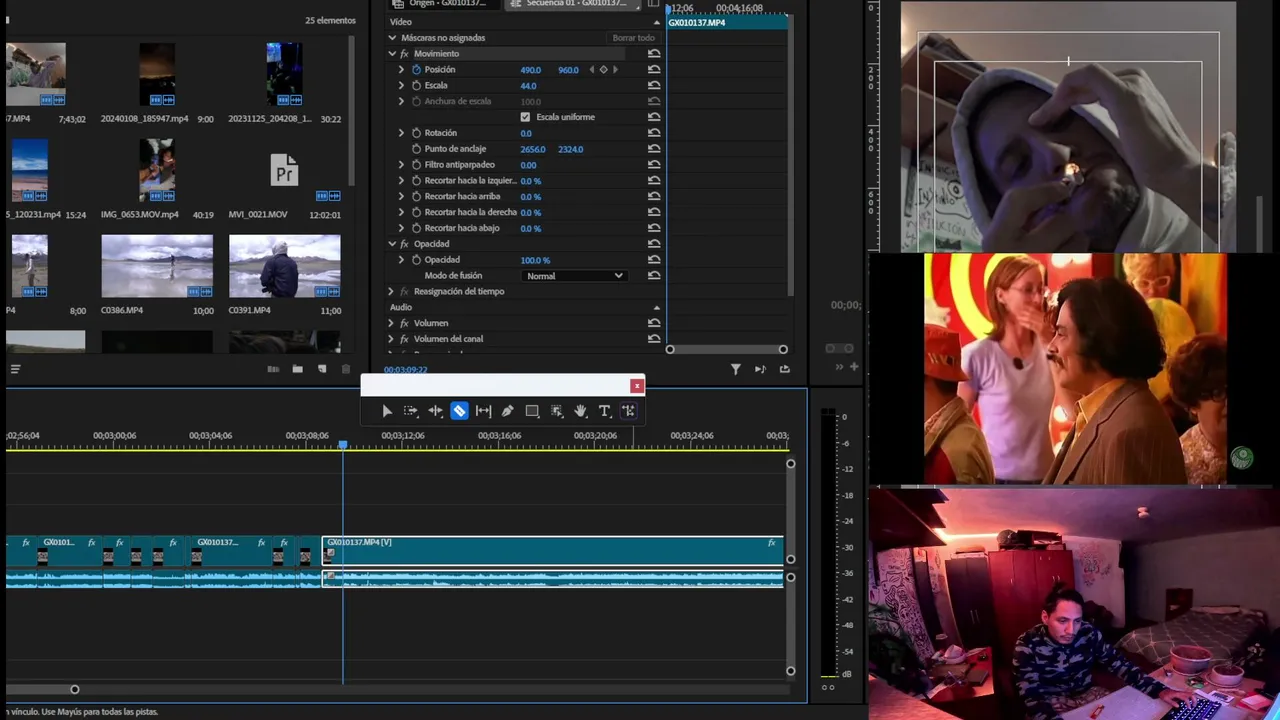Click the timeline playhead marker
1280x720 pixels.
(342, 444)
